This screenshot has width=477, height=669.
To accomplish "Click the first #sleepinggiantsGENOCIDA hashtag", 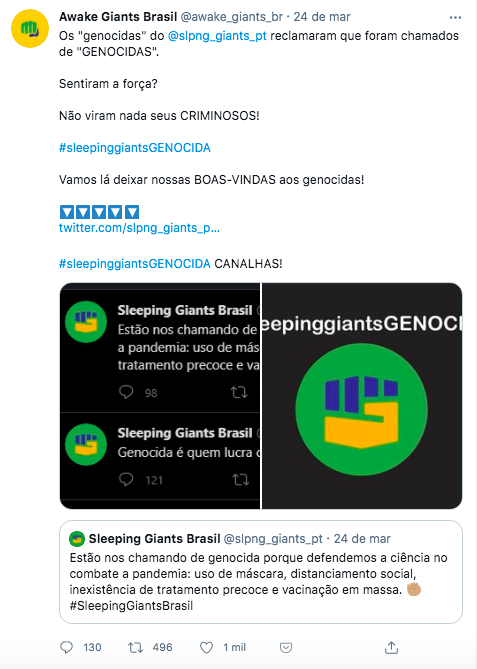I will [x=135, y=148].
